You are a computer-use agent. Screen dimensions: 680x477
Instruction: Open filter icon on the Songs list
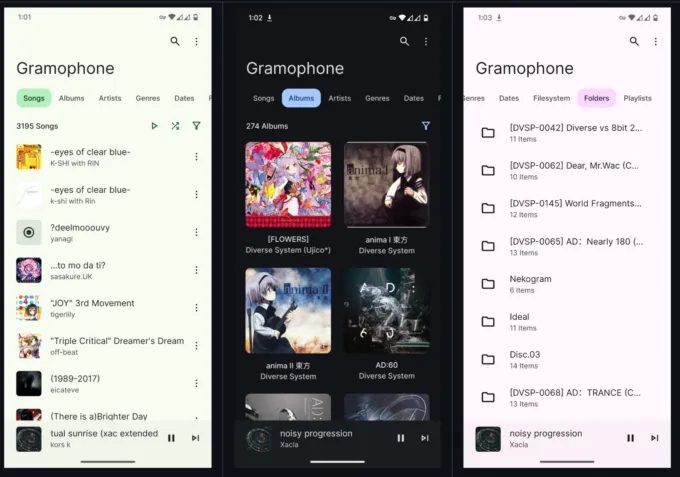click(196, 126)
